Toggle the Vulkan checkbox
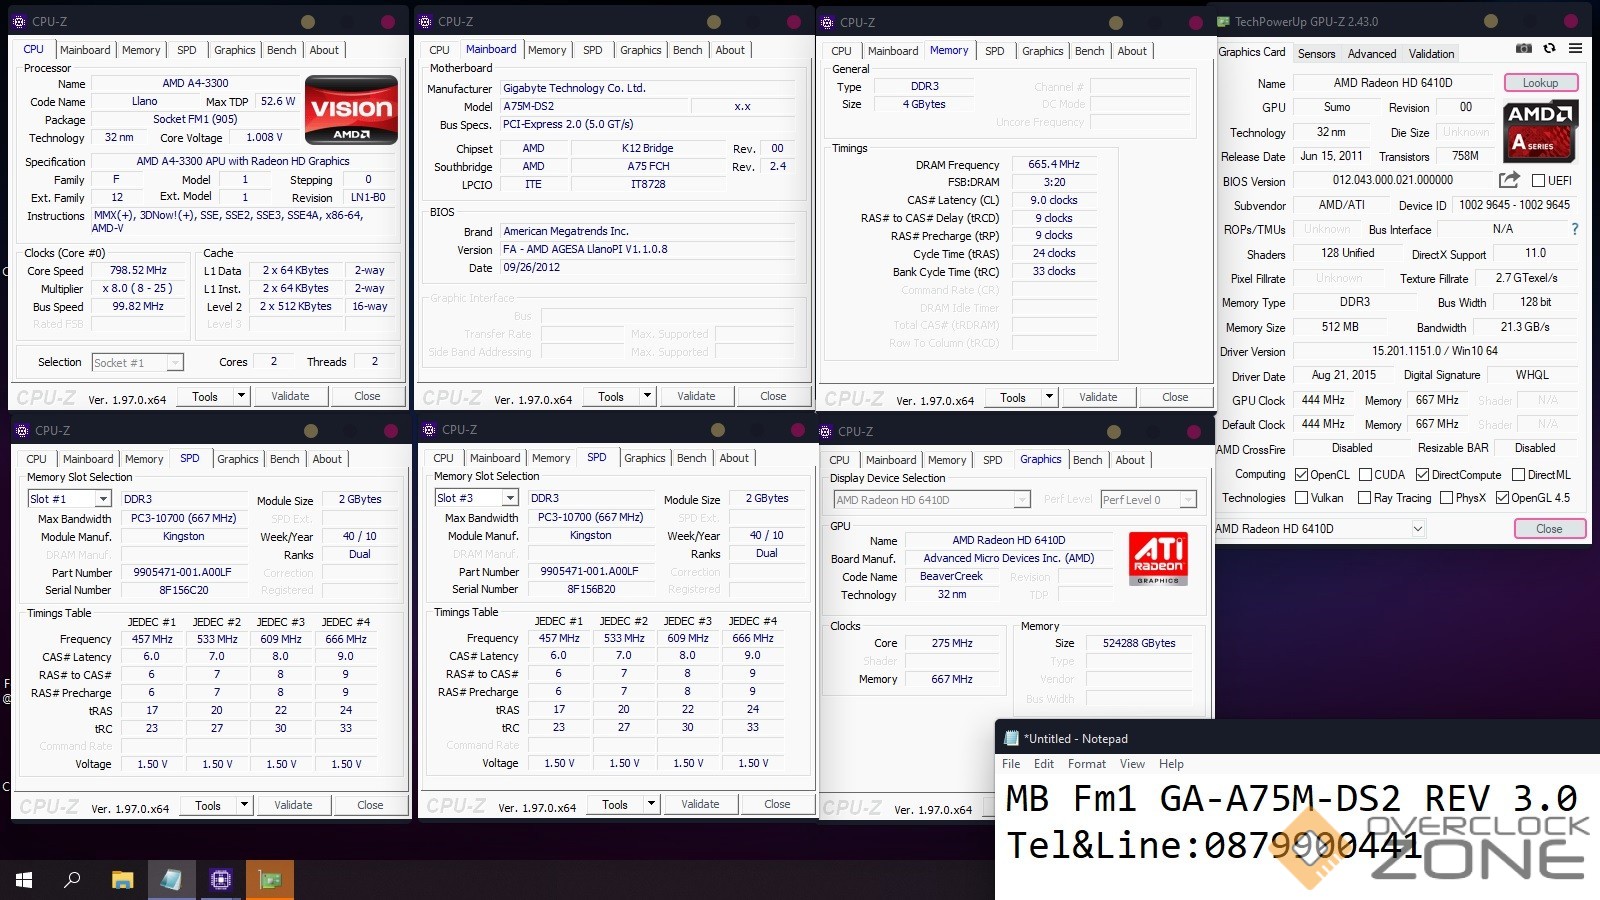Image resolution: width=1600 pixels, height=900 pixels. [x=1302, y=497]
